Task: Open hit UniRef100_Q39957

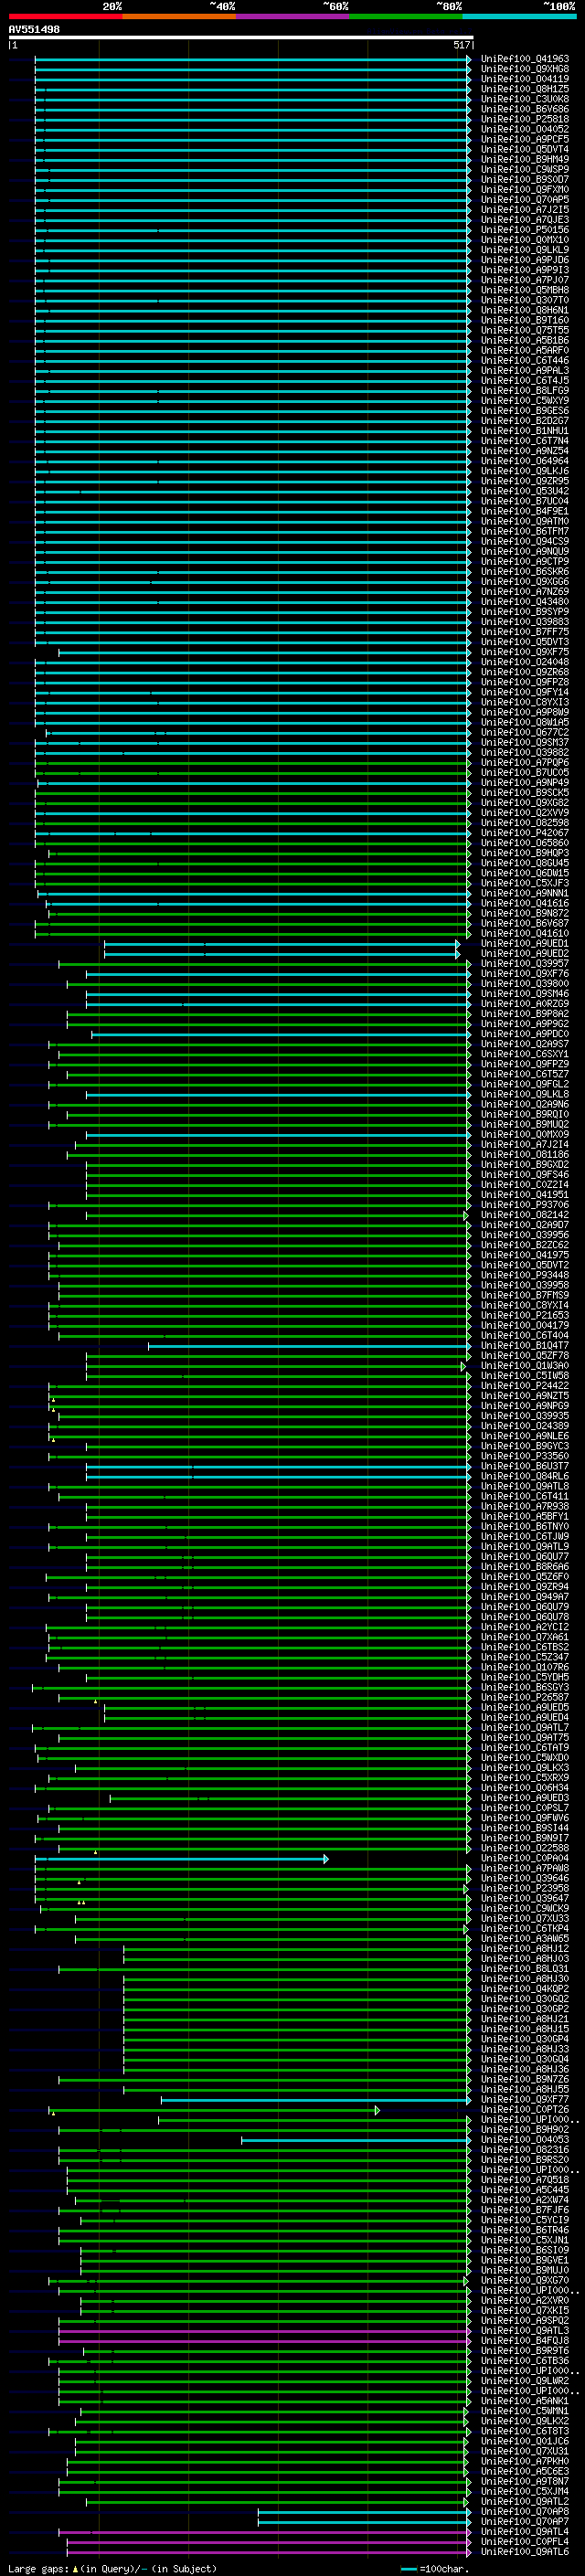Action: point(524,963)
